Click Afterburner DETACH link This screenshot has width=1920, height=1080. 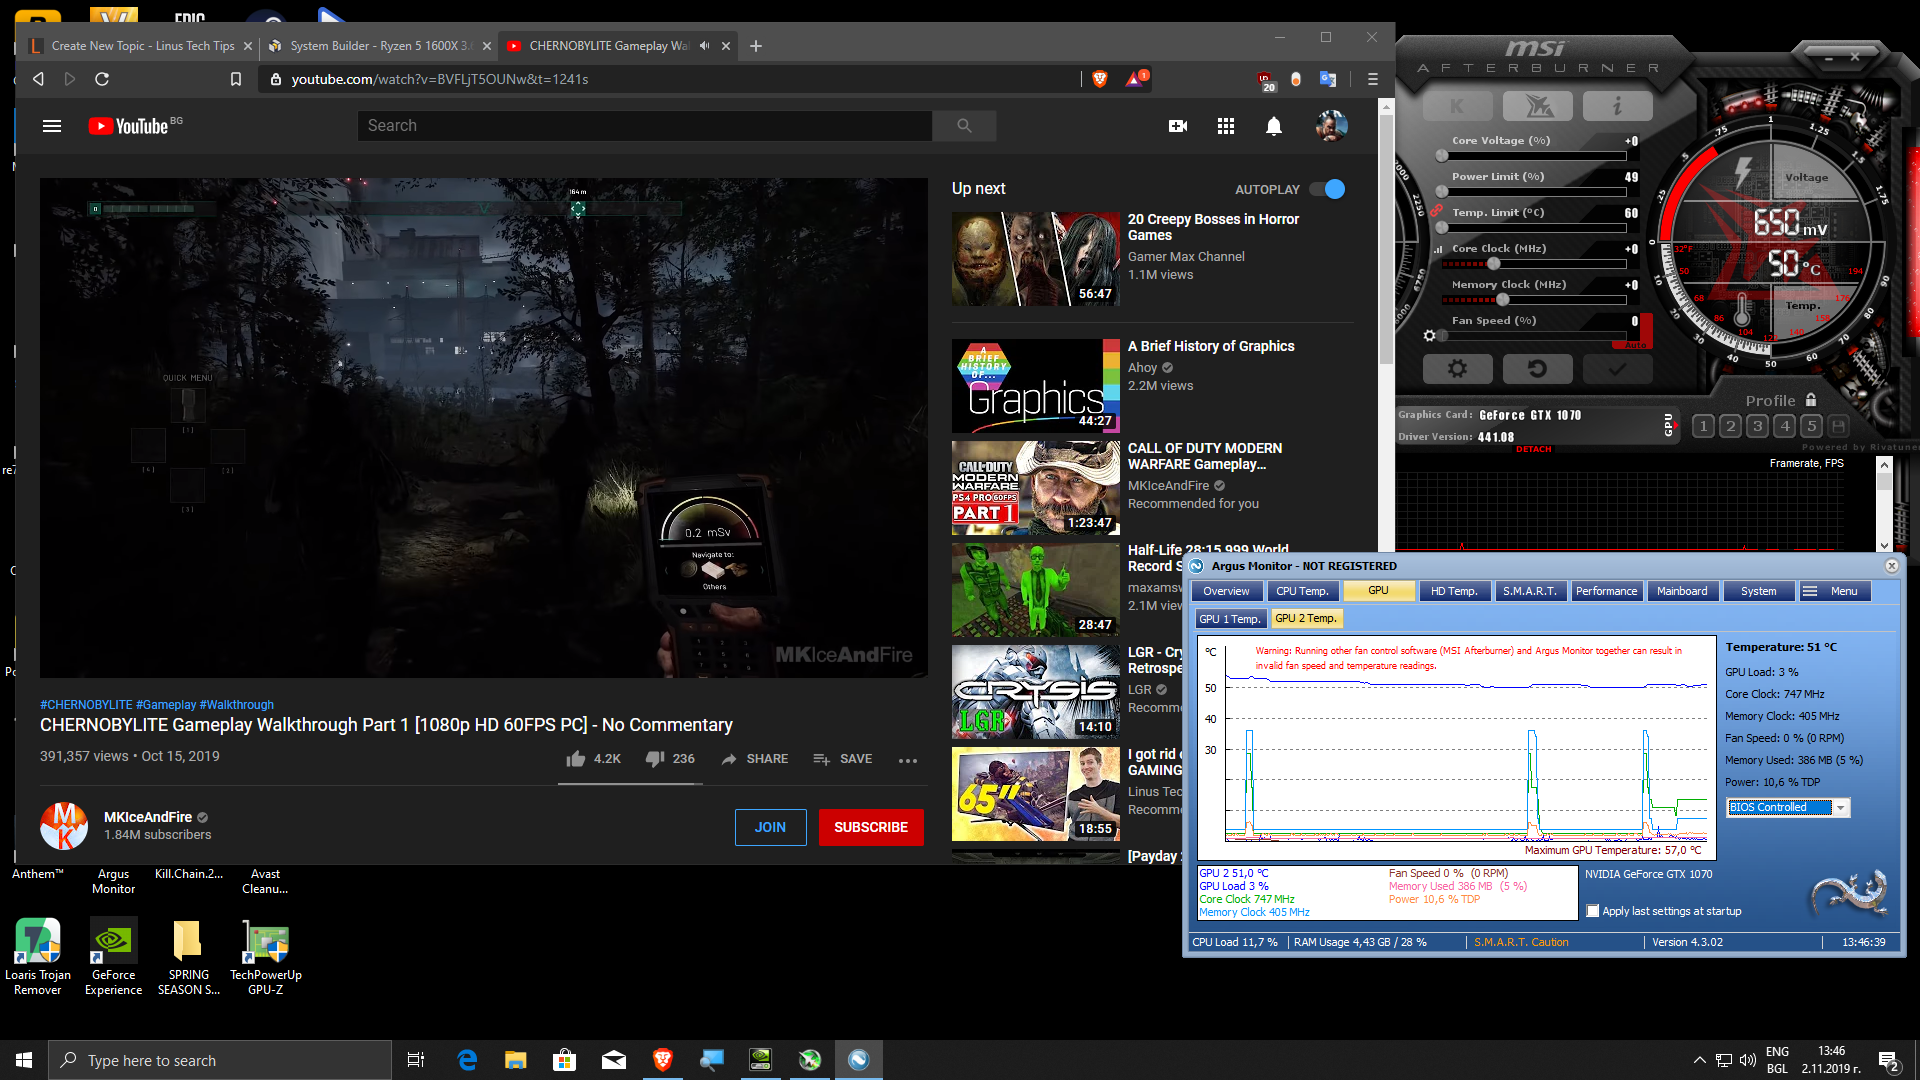point(1533,450)
